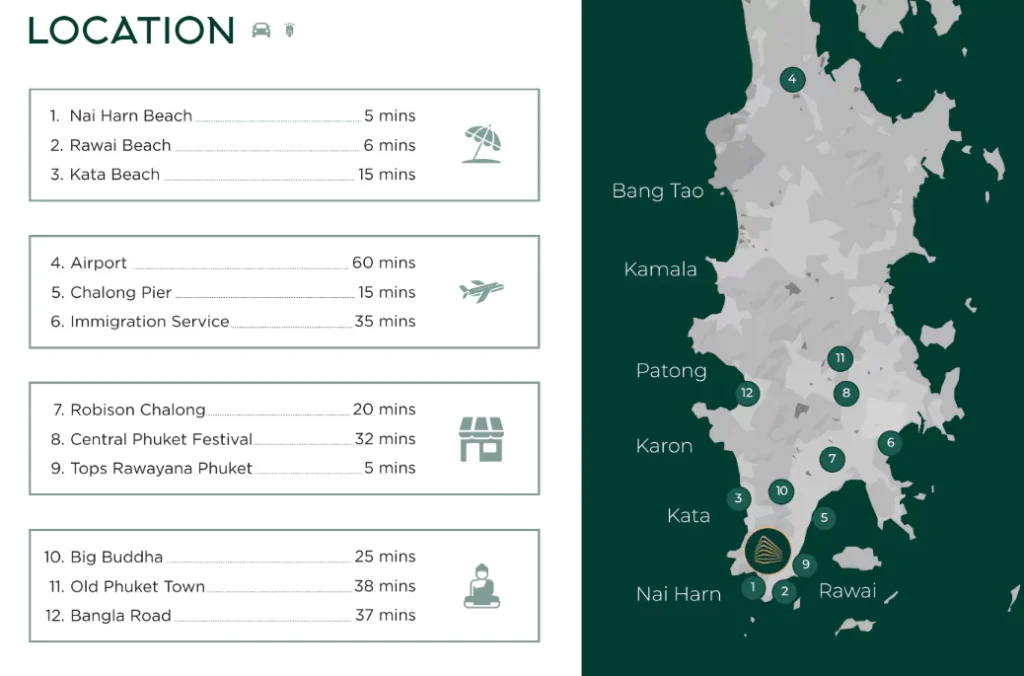Click the shop storefront icon
The height and width of the screenshot is (676, 1024).
point(481,439)
